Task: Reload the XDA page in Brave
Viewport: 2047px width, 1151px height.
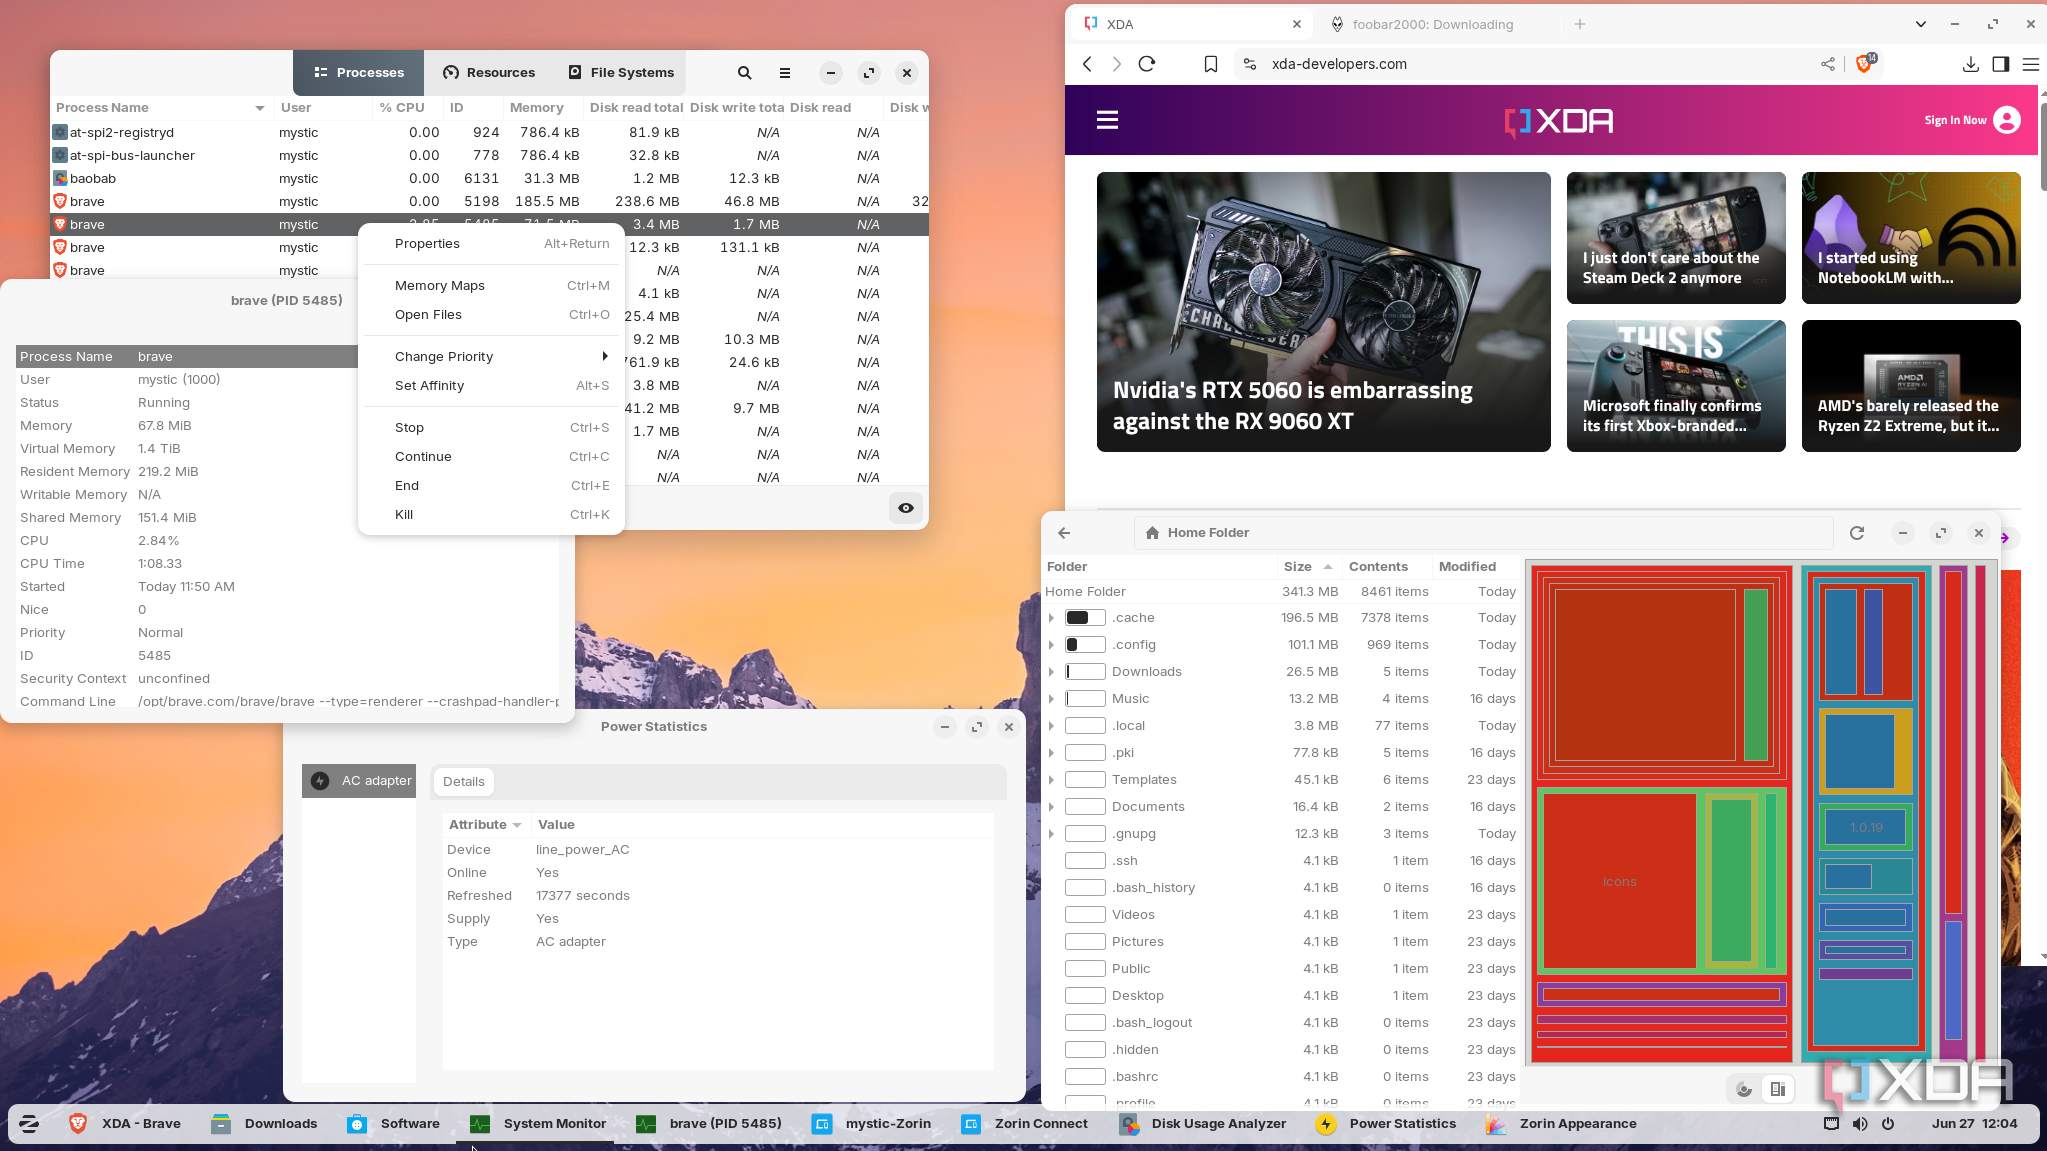Action: pyautogui.click(x=1147, y=64)
